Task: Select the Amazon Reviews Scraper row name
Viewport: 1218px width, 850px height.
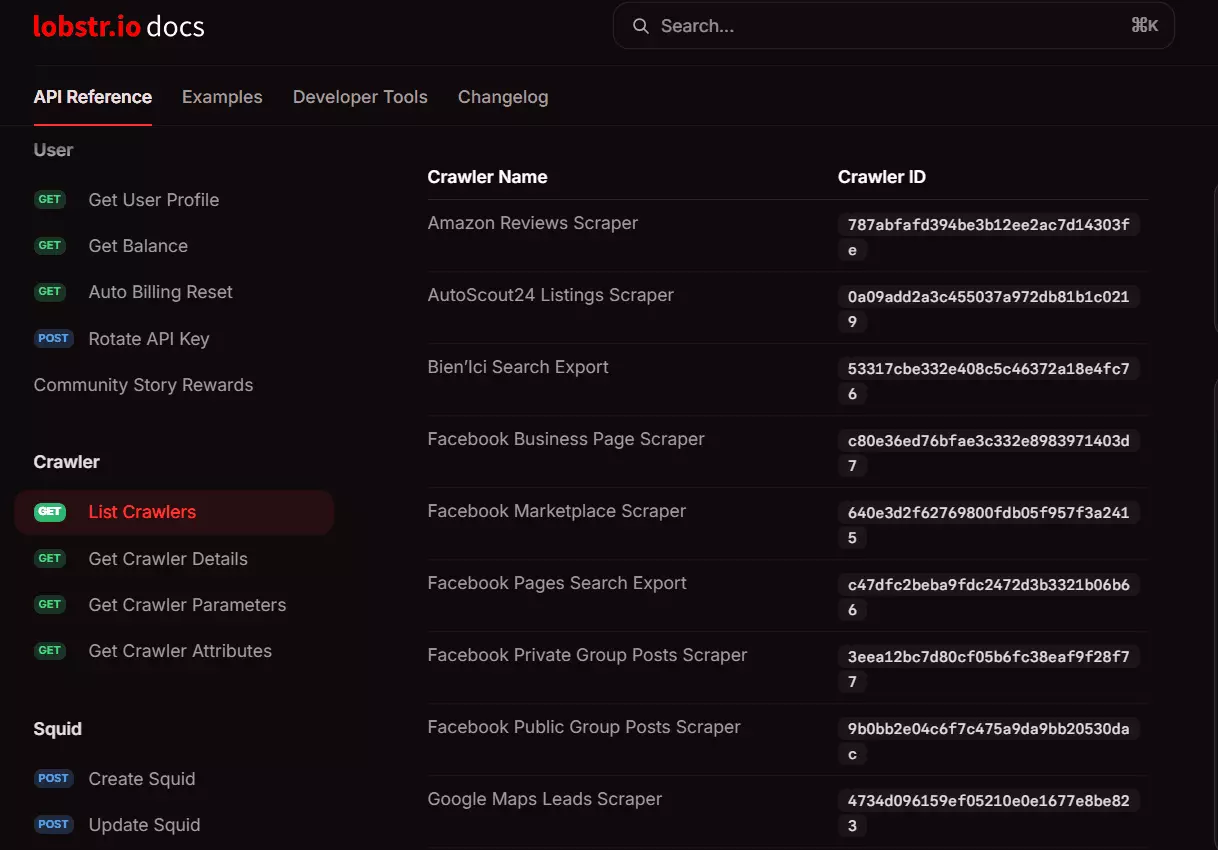Action: pos(533,223)
